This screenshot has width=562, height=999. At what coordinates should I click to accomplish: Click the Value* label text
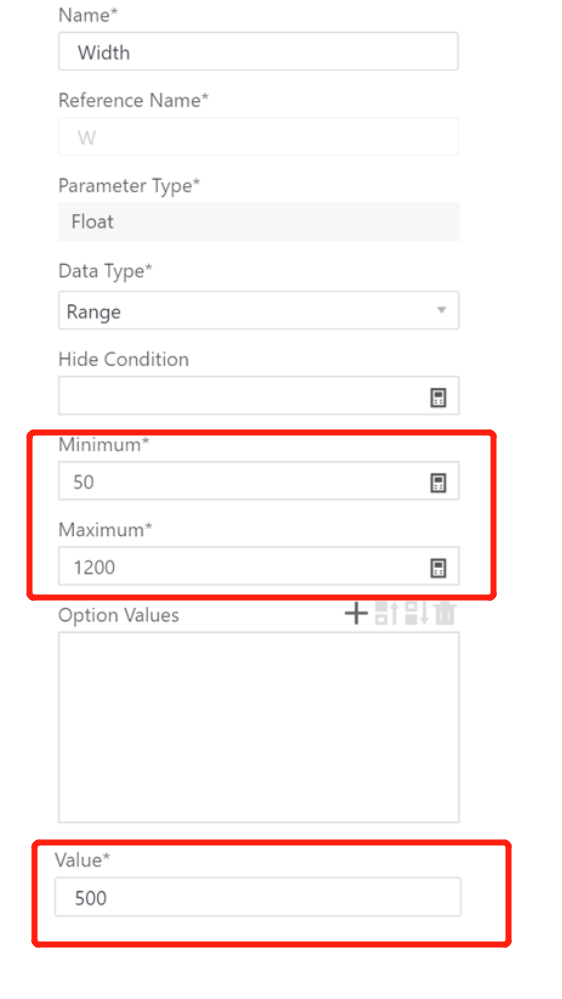[82, 860]
